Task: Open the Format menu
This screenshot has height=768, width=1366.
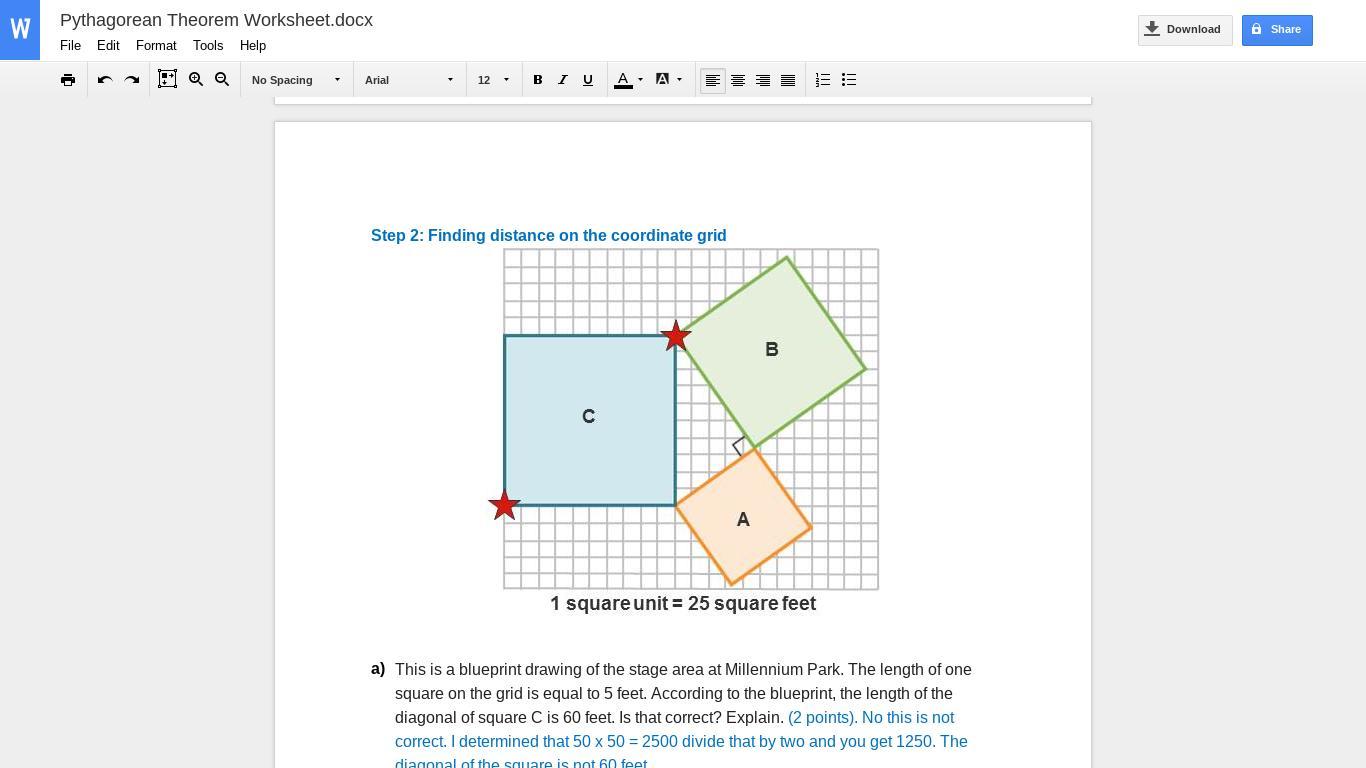Action: coord(156,46)
